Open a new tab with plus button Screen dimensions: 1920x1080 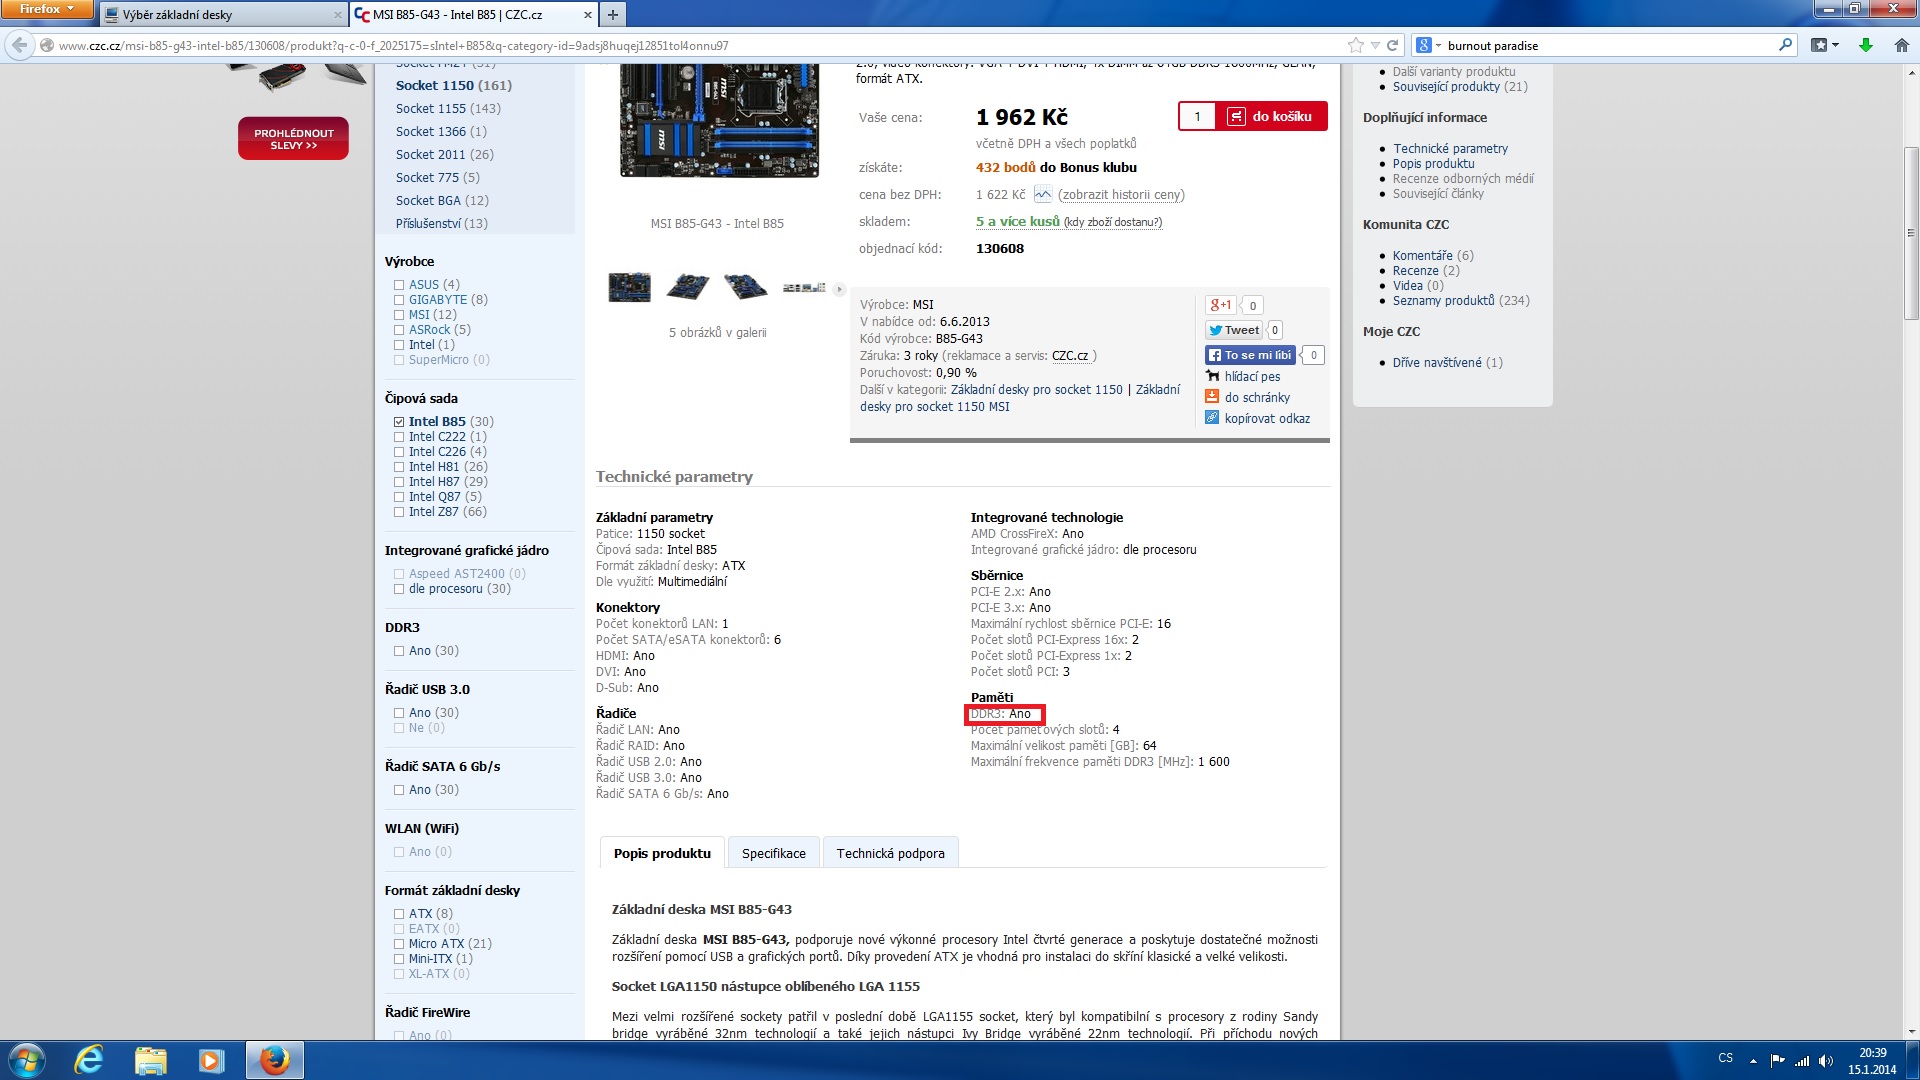coord(613,14)
